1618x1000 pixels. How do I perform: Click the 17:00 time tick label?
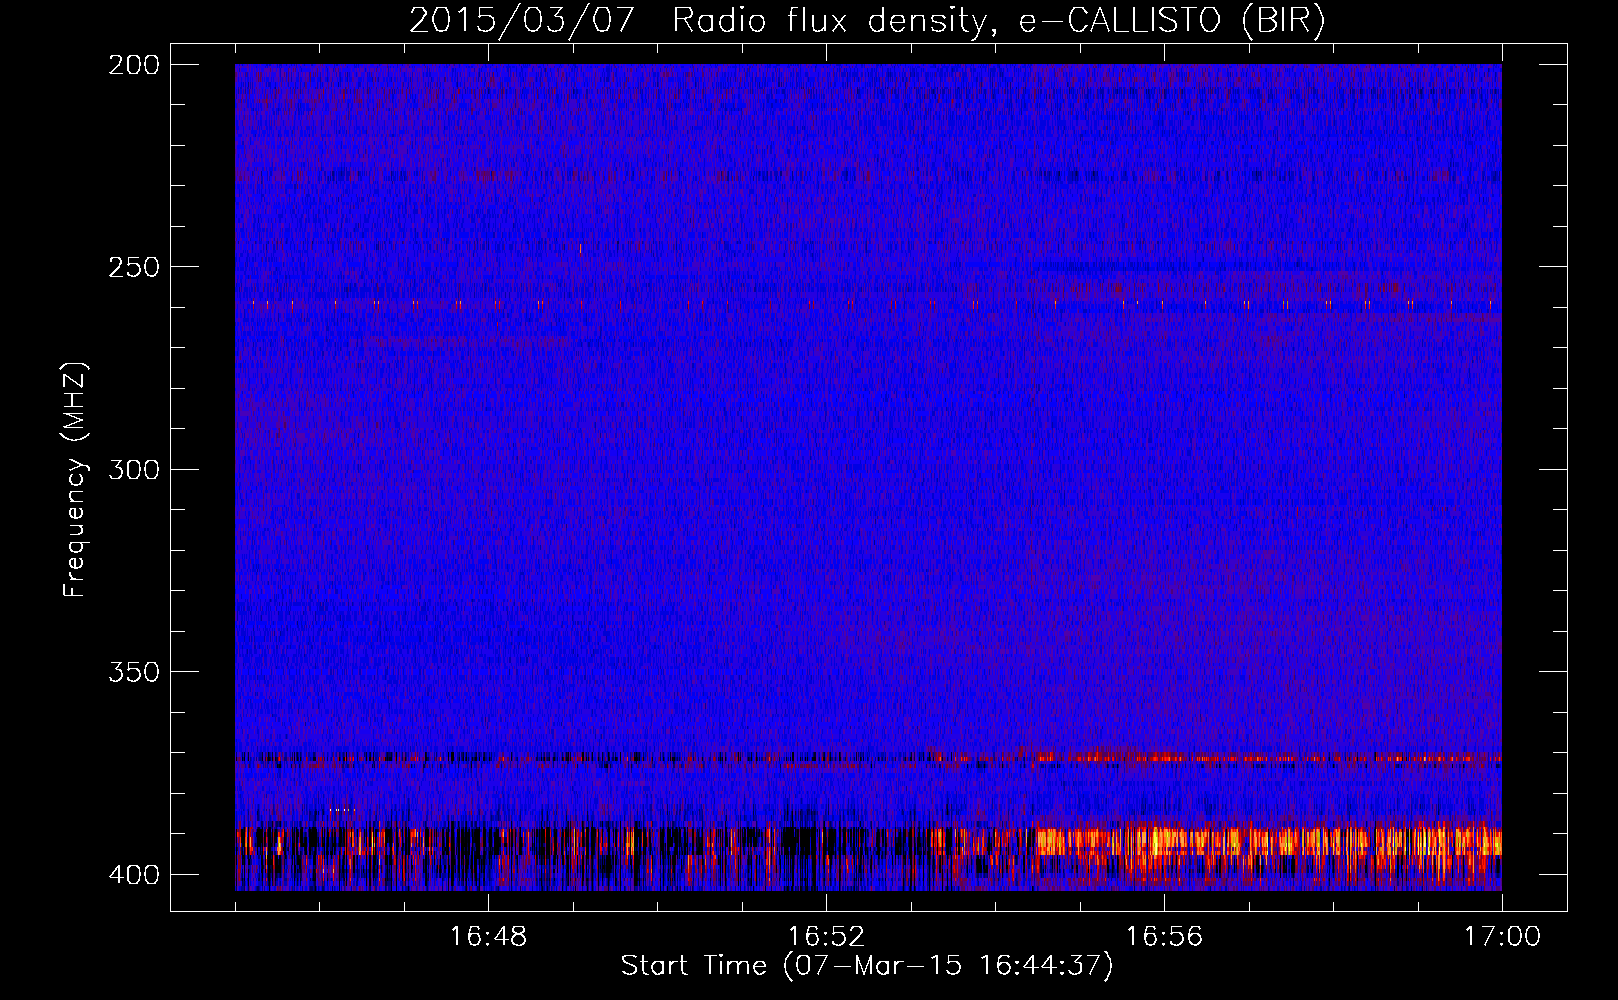pos(1502,936)
